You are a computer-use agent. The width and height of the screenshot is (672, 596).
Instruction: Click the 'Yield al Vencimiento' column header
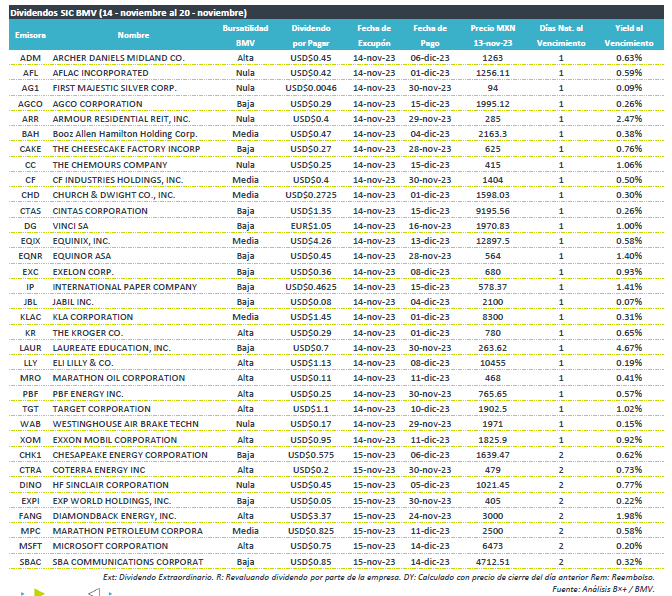(x=627, y=36)
